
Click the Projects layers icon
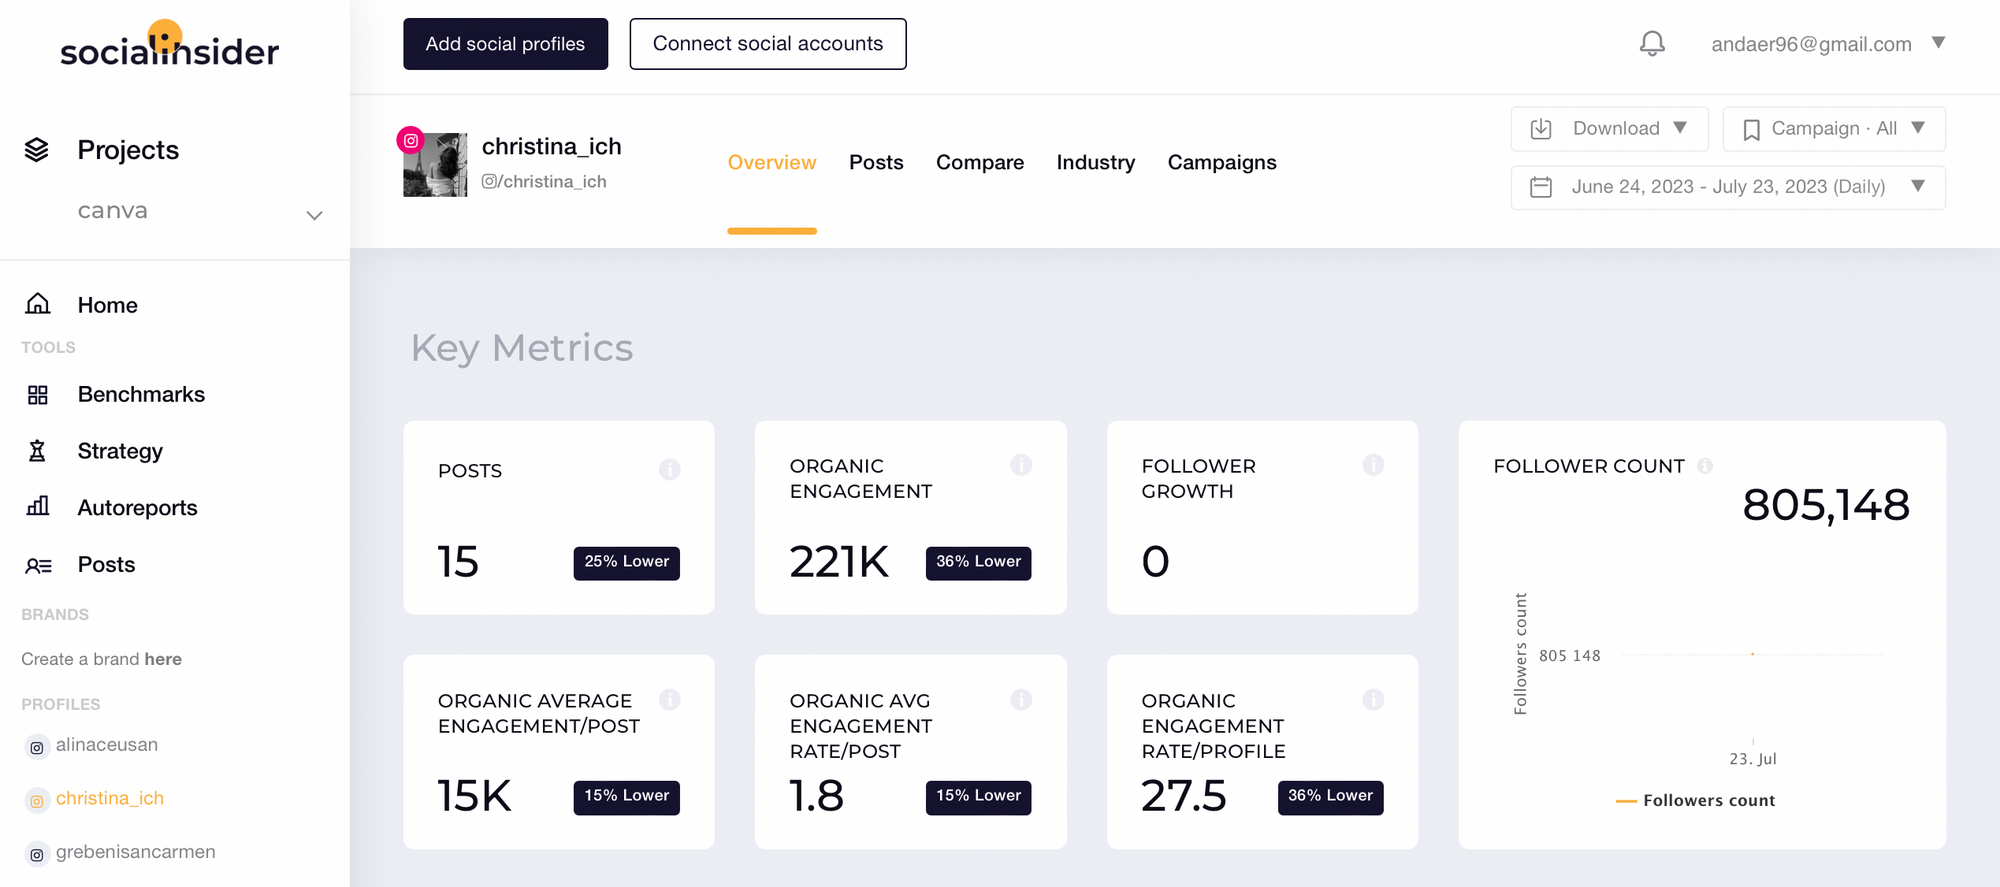pyautogui.click(x=37, y=150)
